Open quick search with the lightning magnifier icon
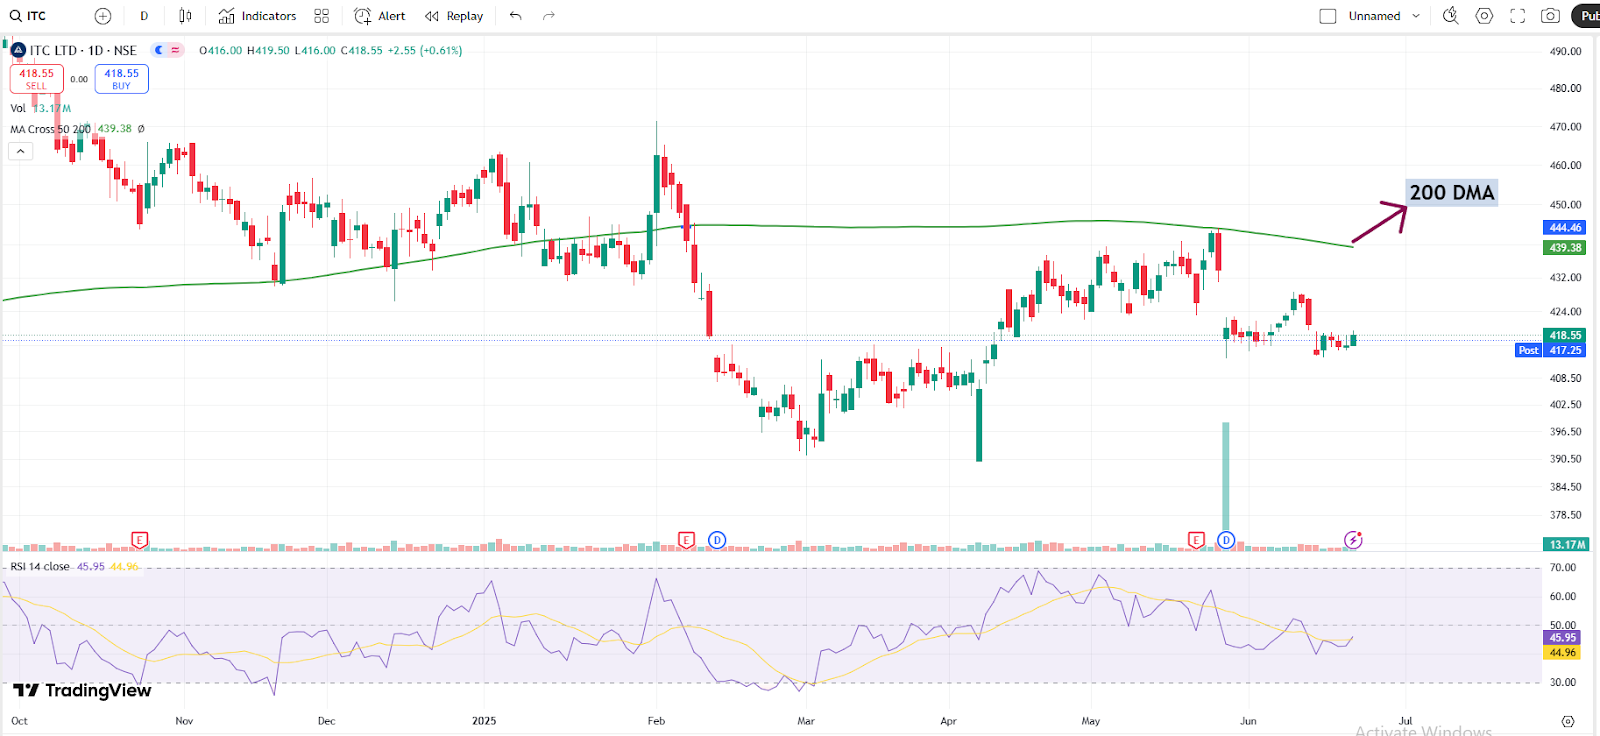The height and width of the screenshot is (736, 1600). (x=1451, y=16)
